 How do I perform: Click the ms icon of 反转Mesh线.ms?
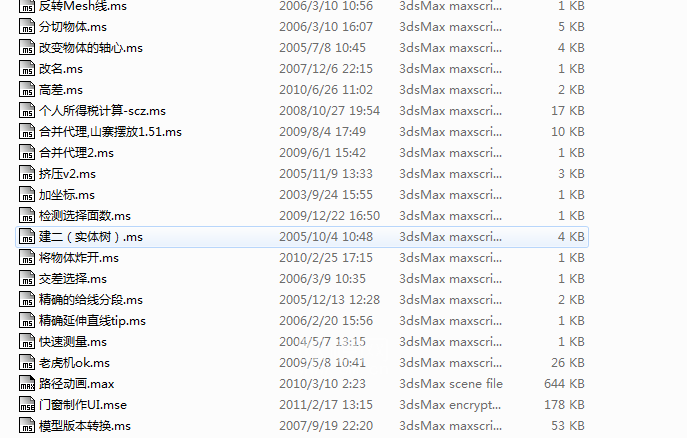pos(27,6)
